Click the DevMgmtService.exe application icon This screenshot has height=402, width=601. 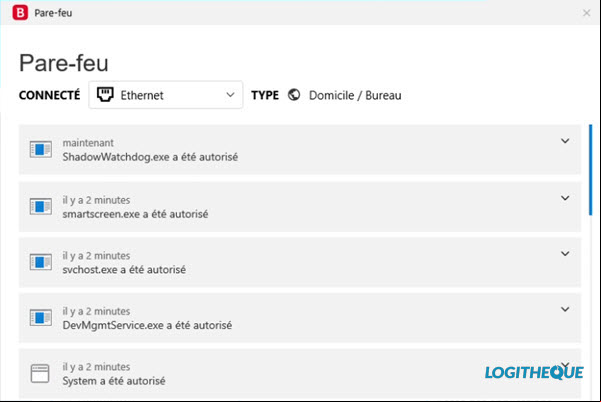coord(41,318)
